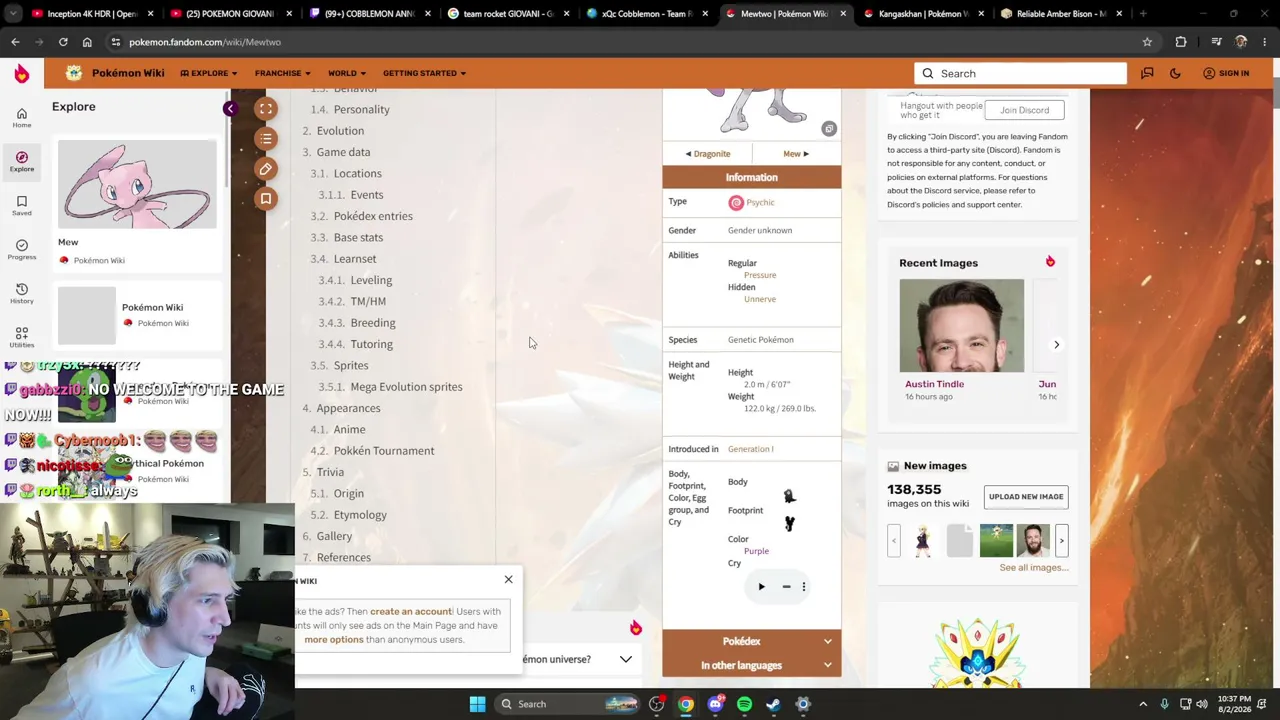Open the Progress sidebar section

tap(21, 250)
